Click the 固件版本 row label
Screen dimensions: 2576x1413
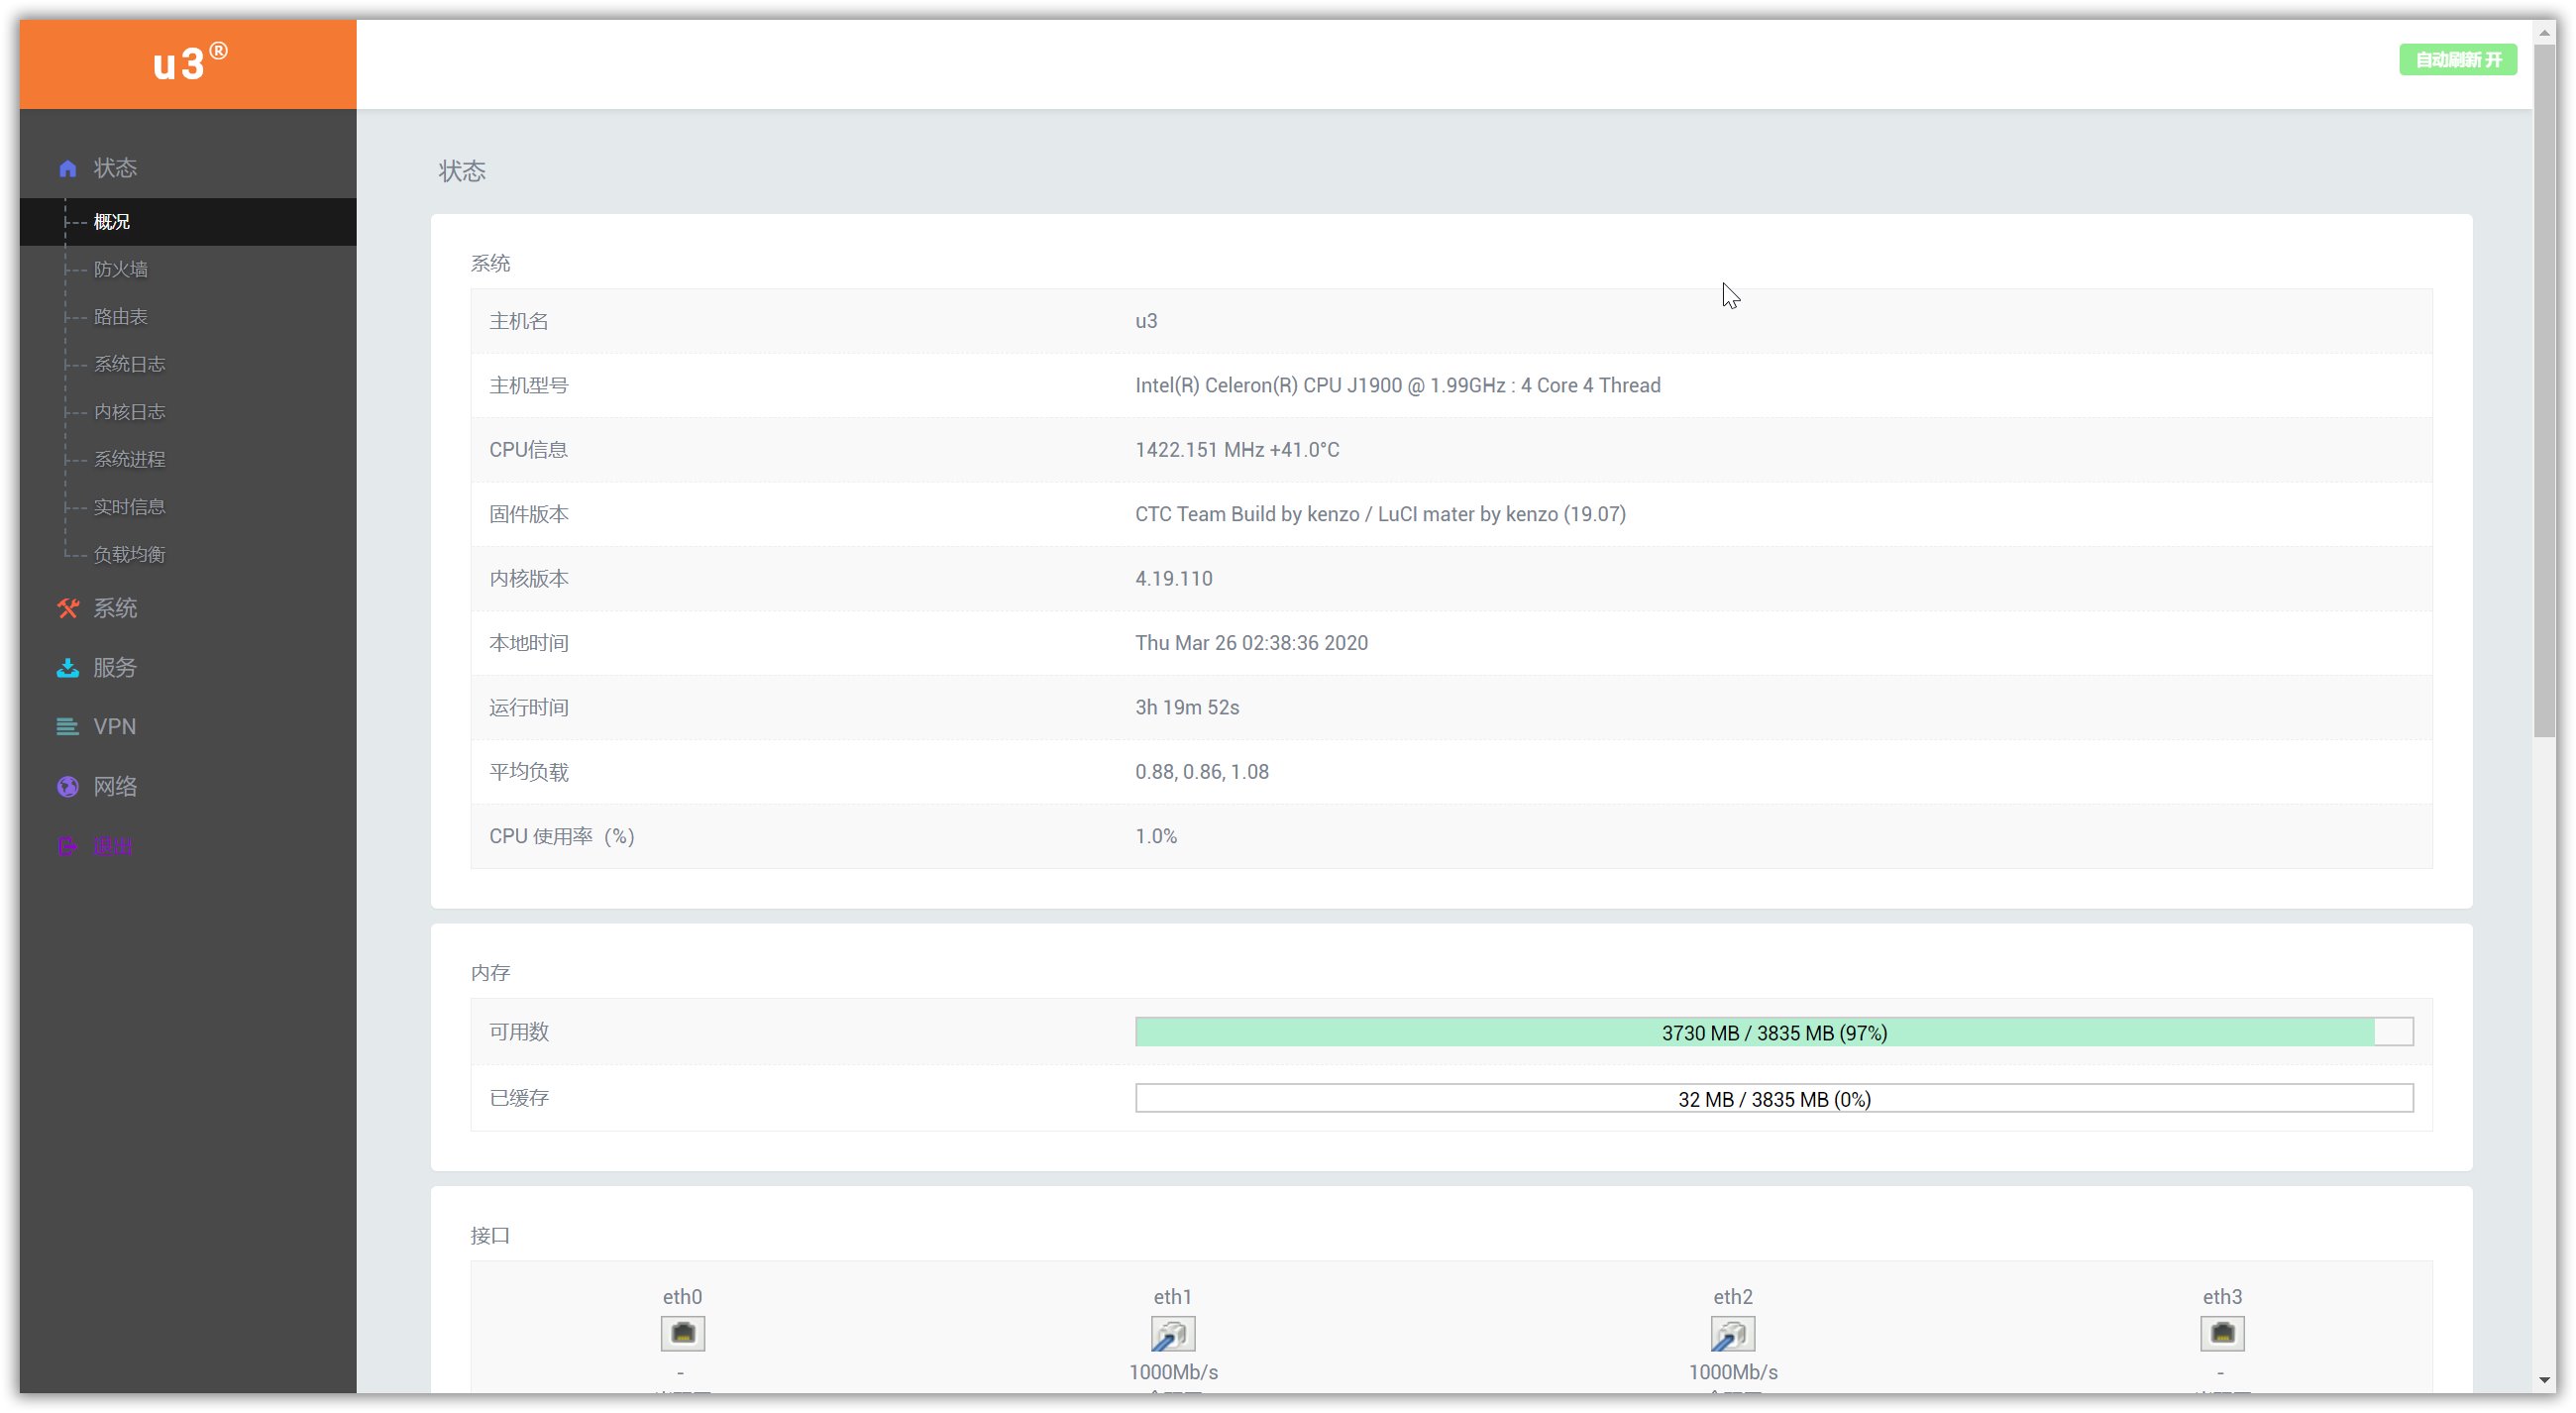pyautogui.click(x=528, y=514)
